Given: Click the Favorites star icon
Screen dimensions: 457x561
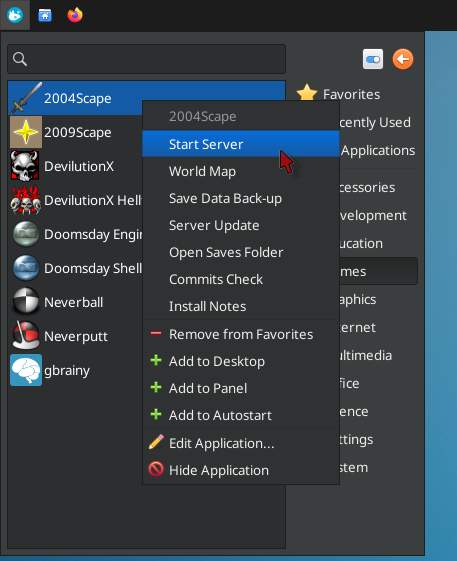Looking at the screenshot, I should pyautogui.click(x=307, y=93).
